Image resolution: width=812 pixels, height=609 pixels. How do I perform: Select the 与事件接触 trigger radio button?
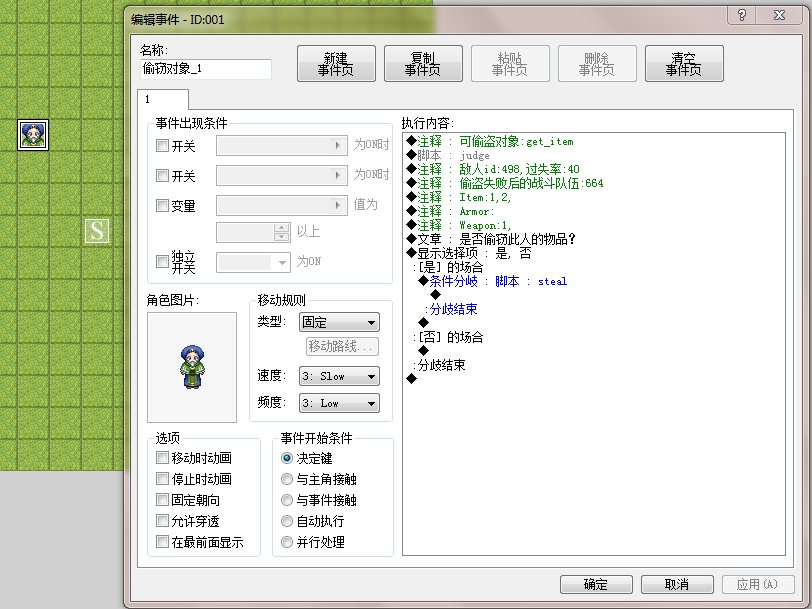pyautogui.click(x=287, y=500)
